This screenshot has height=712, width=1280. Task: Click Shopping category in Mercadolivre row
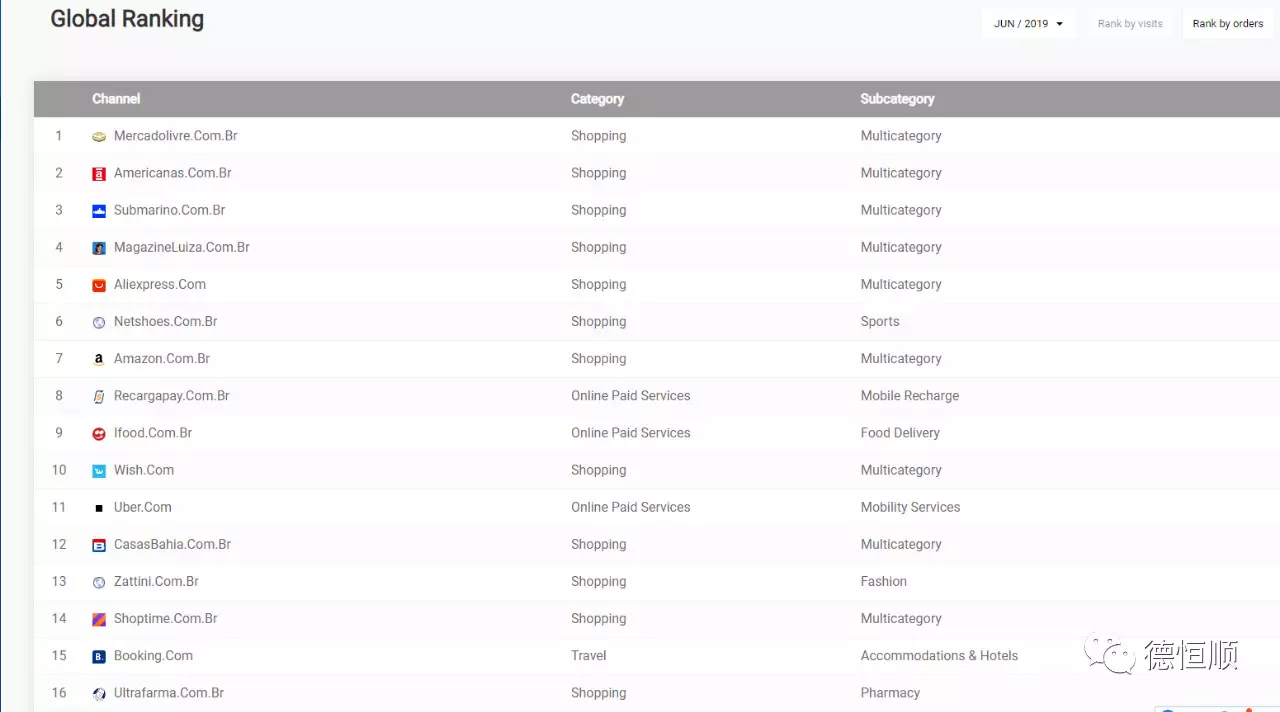tap(599, 136)
